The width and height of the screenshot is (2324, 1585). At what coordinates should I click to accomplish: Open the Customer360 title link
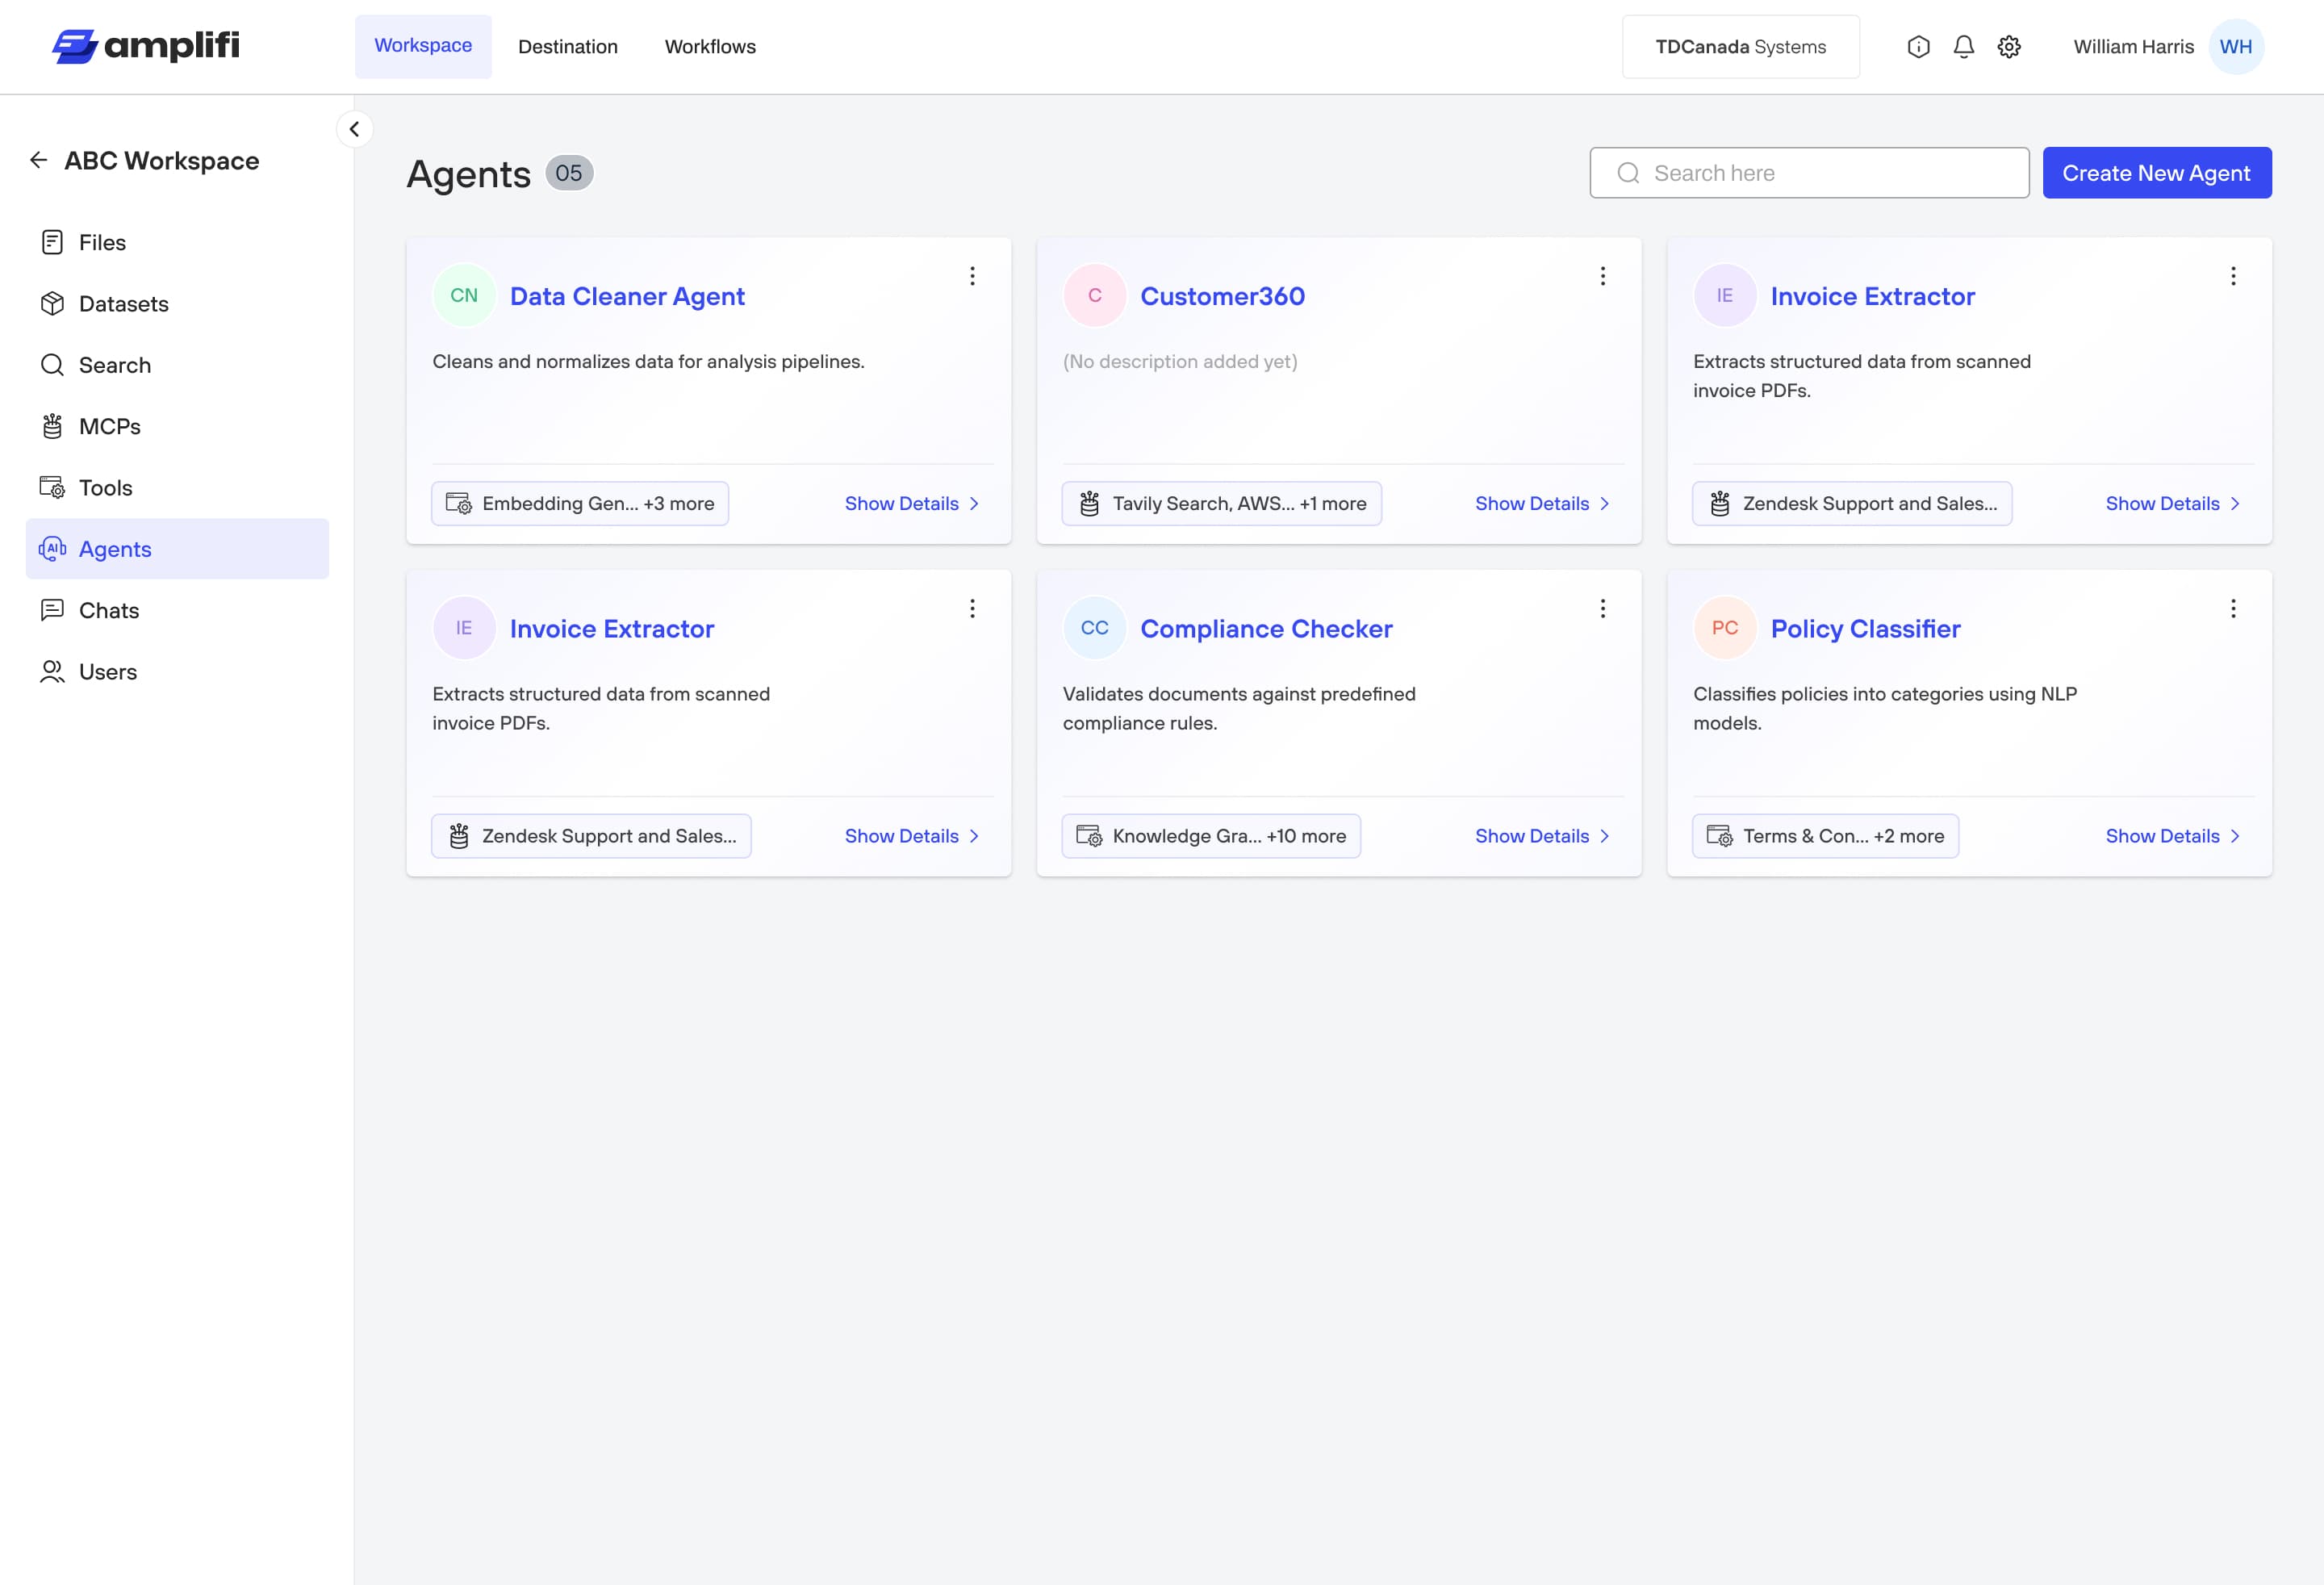pyautogui.click(x=1222, y=296)
